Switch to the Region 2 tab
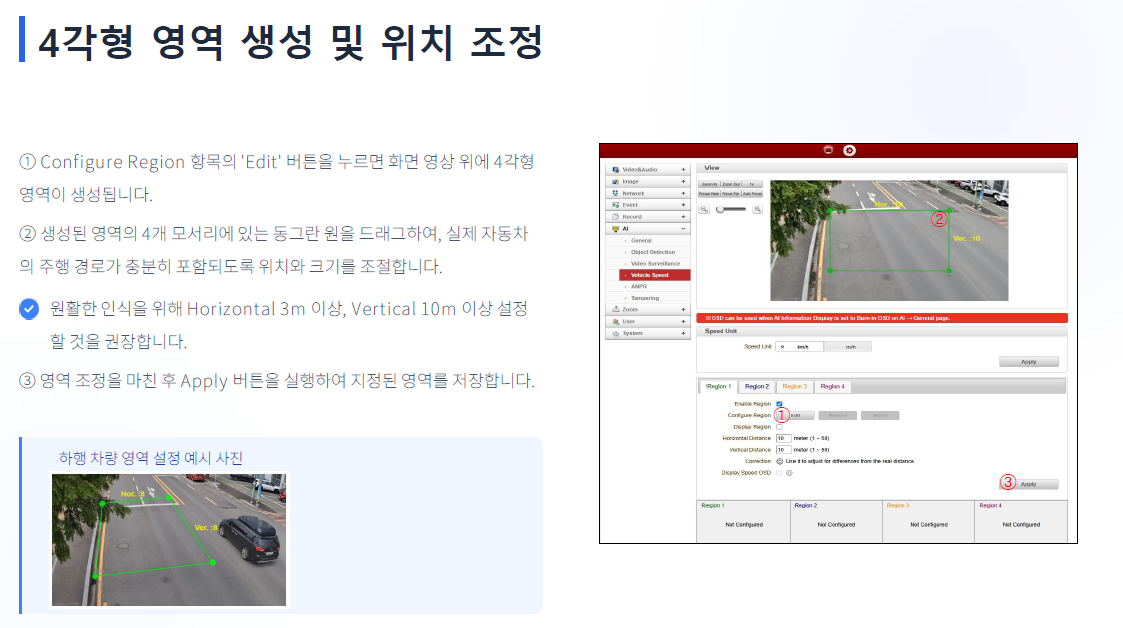Image resolution: width=1123 pixels, height=628 pixels. [756, 387]
